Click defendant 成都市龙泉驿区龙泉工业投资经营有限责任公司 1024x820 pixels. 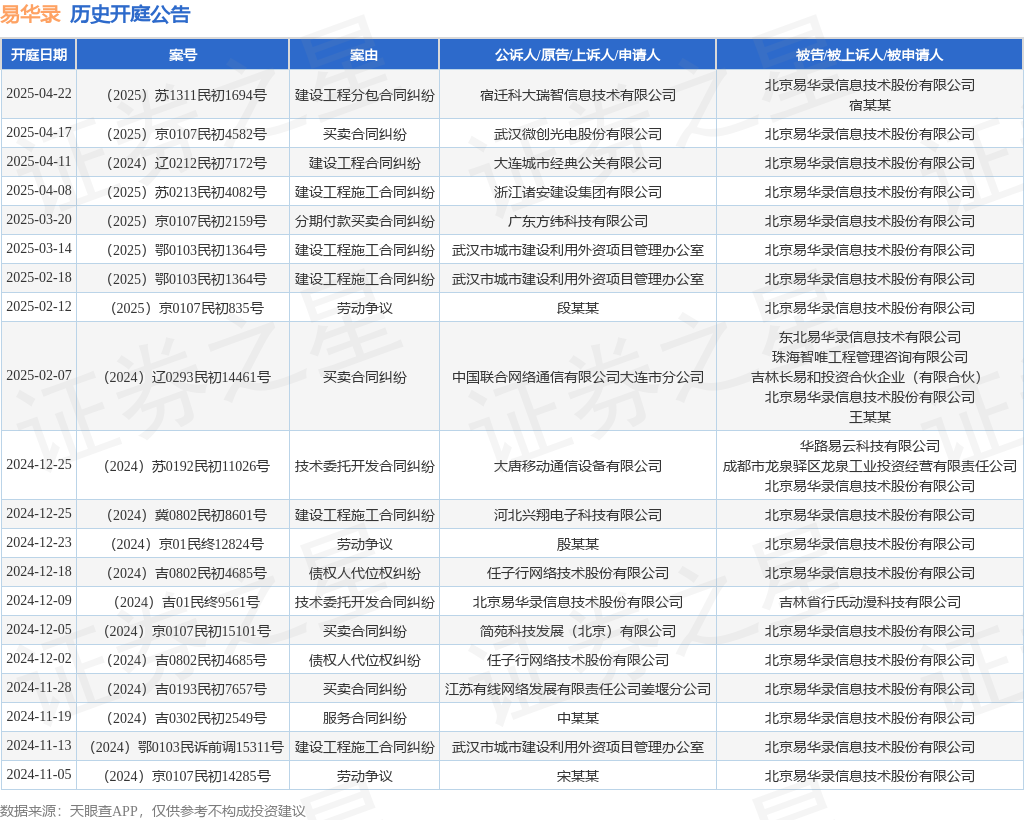click(x=870, y=466)
